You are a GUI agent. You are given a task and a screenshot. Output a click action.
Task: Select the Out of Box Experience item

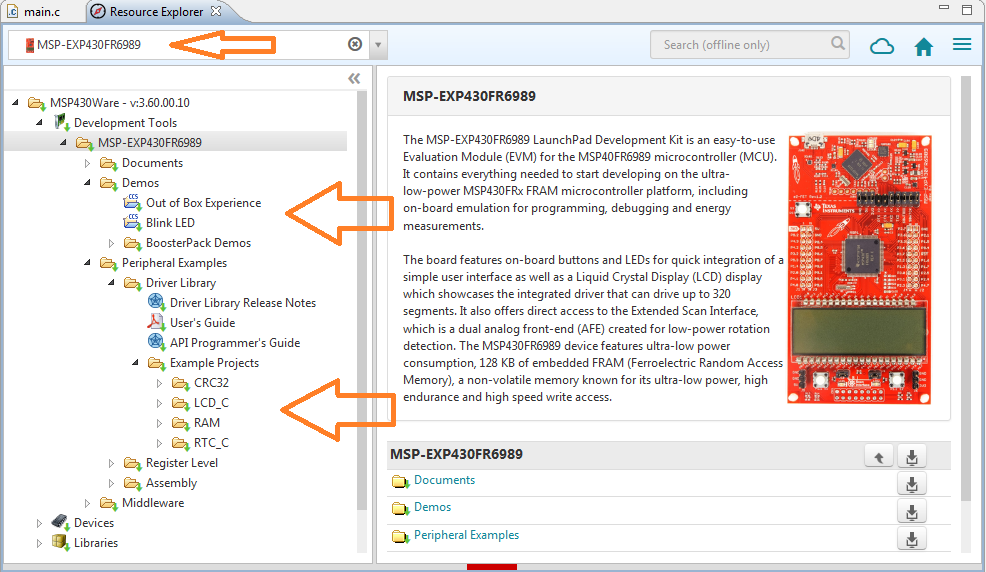[x=204, y=203]
